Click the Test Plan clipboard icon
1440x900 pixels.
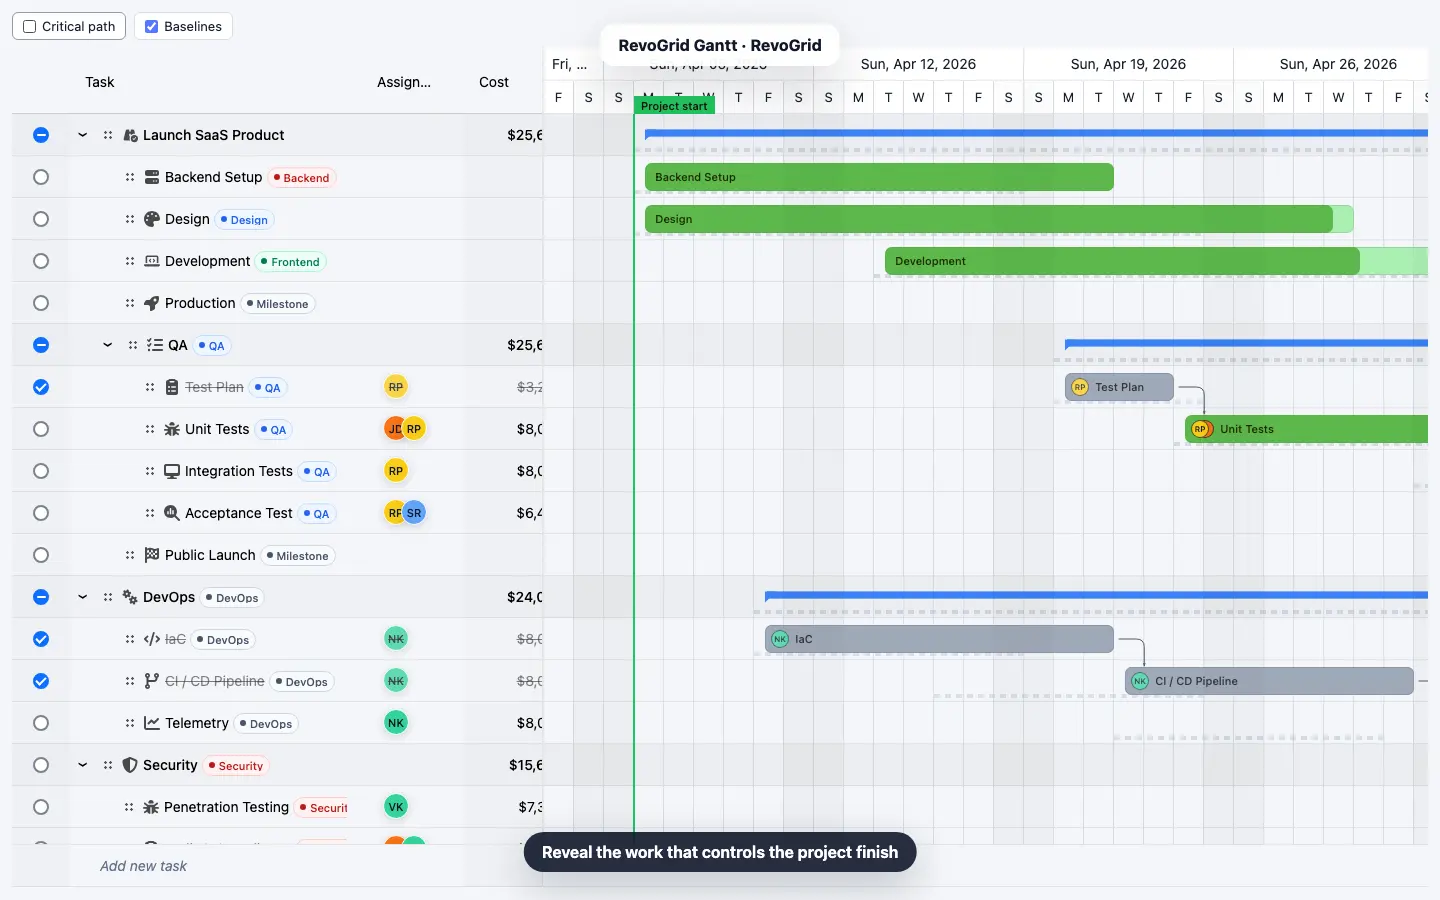tap(172, 387)
